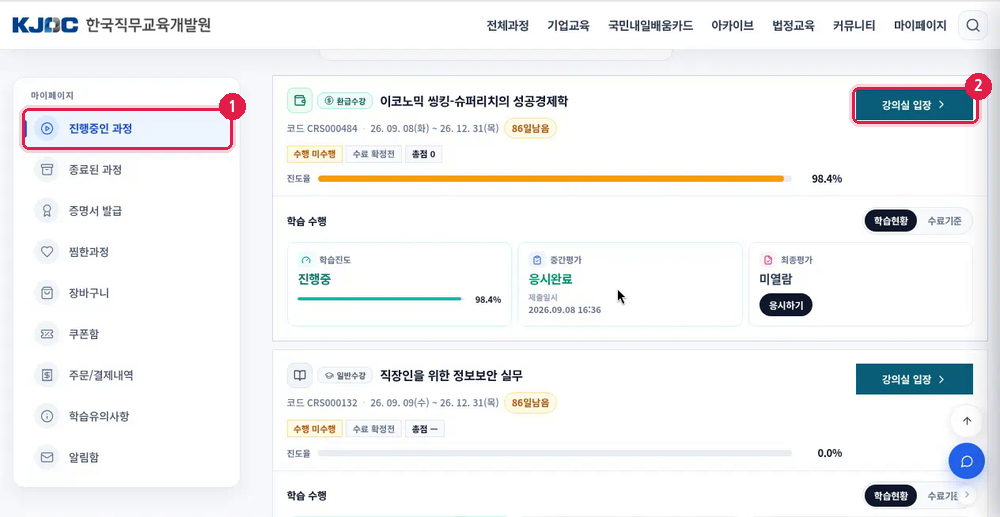Click the ticket icon beside 쿠폰함
Screen dimensions: 1000x517
(x=47, y=334)
